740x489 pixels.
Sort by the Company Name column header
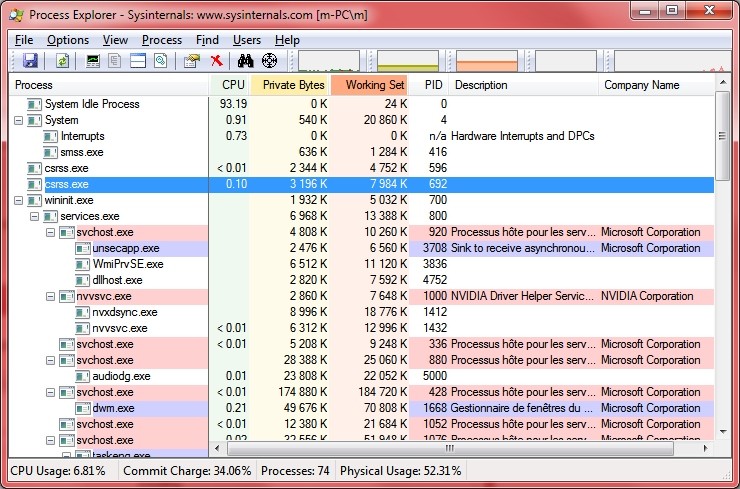pyautogui.click(x=656, y=85)
